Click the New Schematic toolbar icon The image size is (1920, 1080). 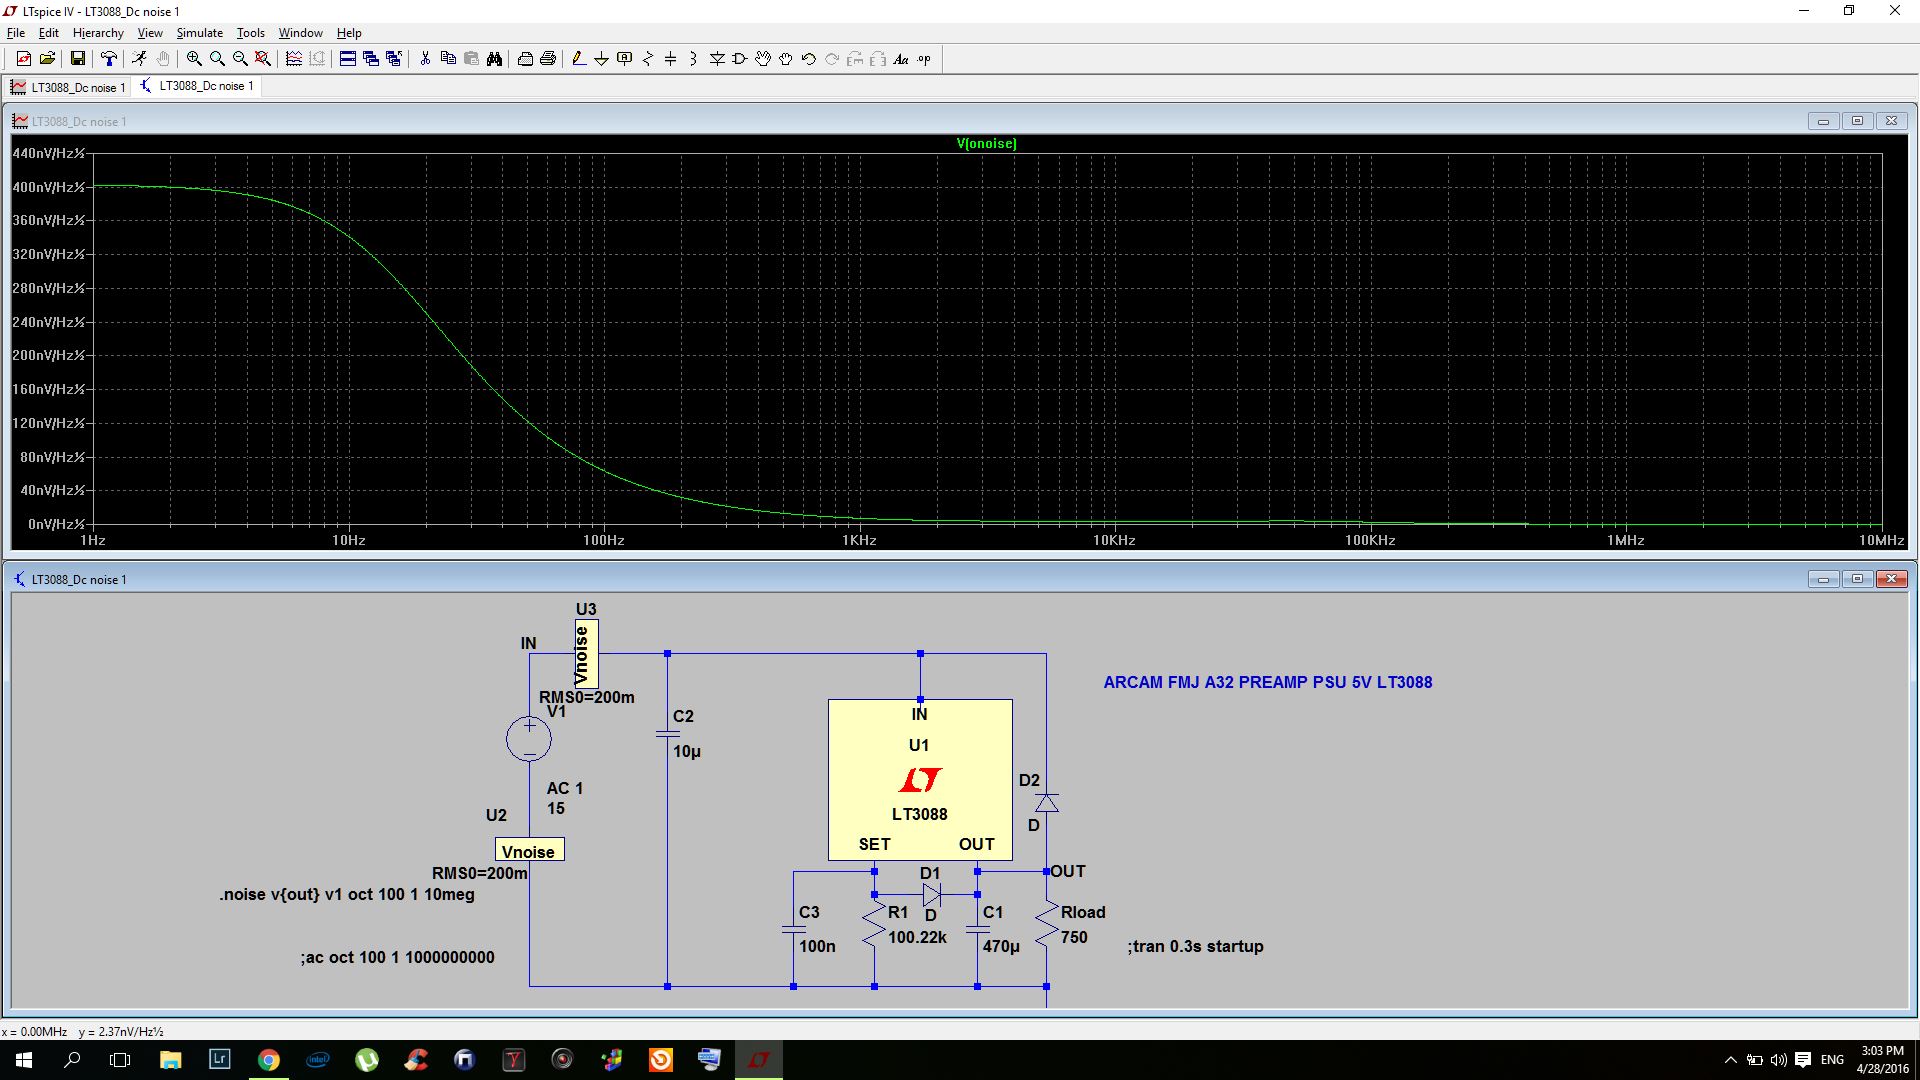click(24, 59)
